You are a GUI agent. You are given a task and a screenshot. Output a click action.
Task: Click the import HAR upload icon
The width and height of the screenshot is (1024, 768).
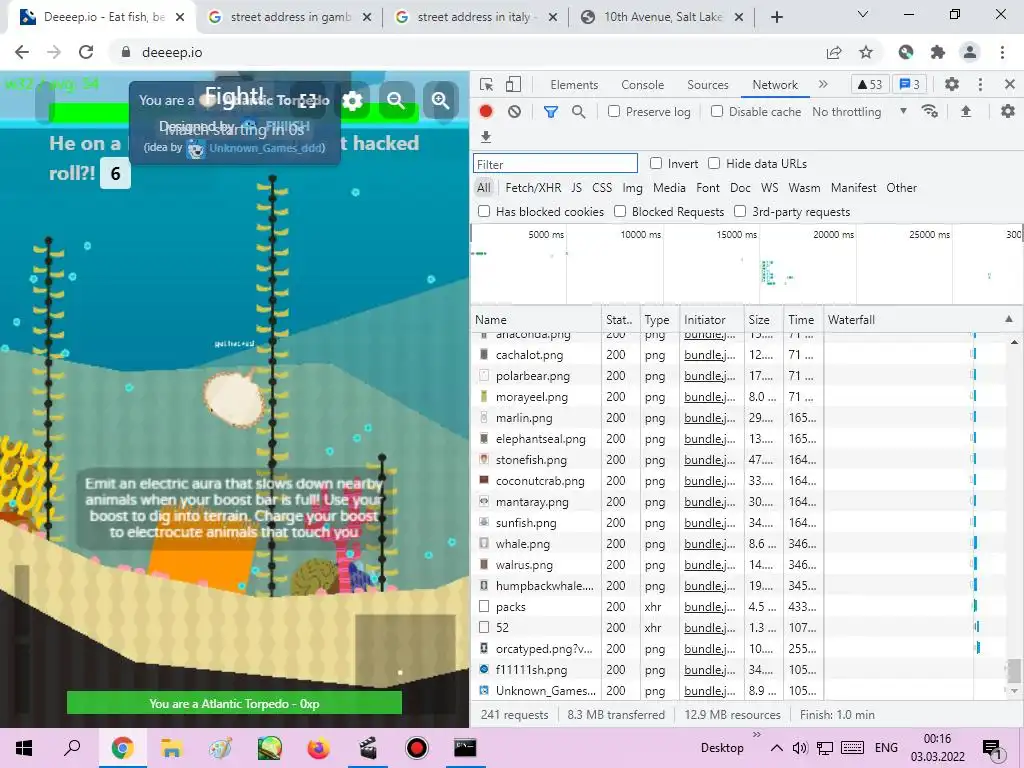(966, 112)
